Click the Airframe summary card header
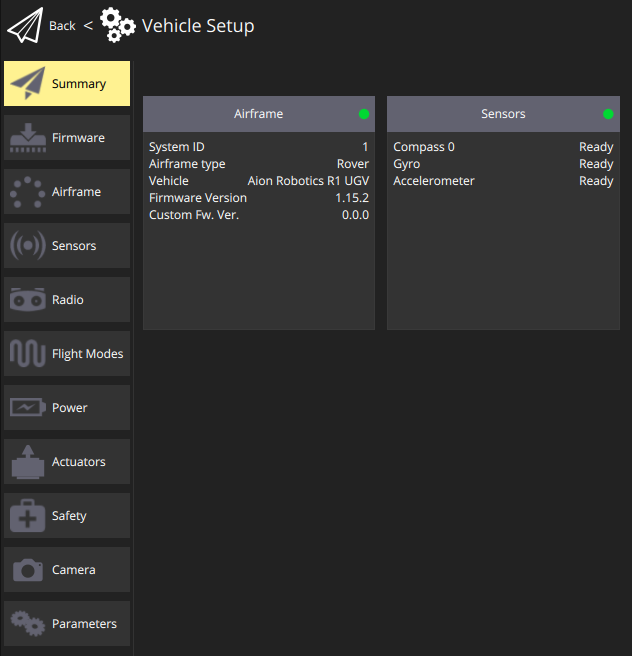 point(259,114)
